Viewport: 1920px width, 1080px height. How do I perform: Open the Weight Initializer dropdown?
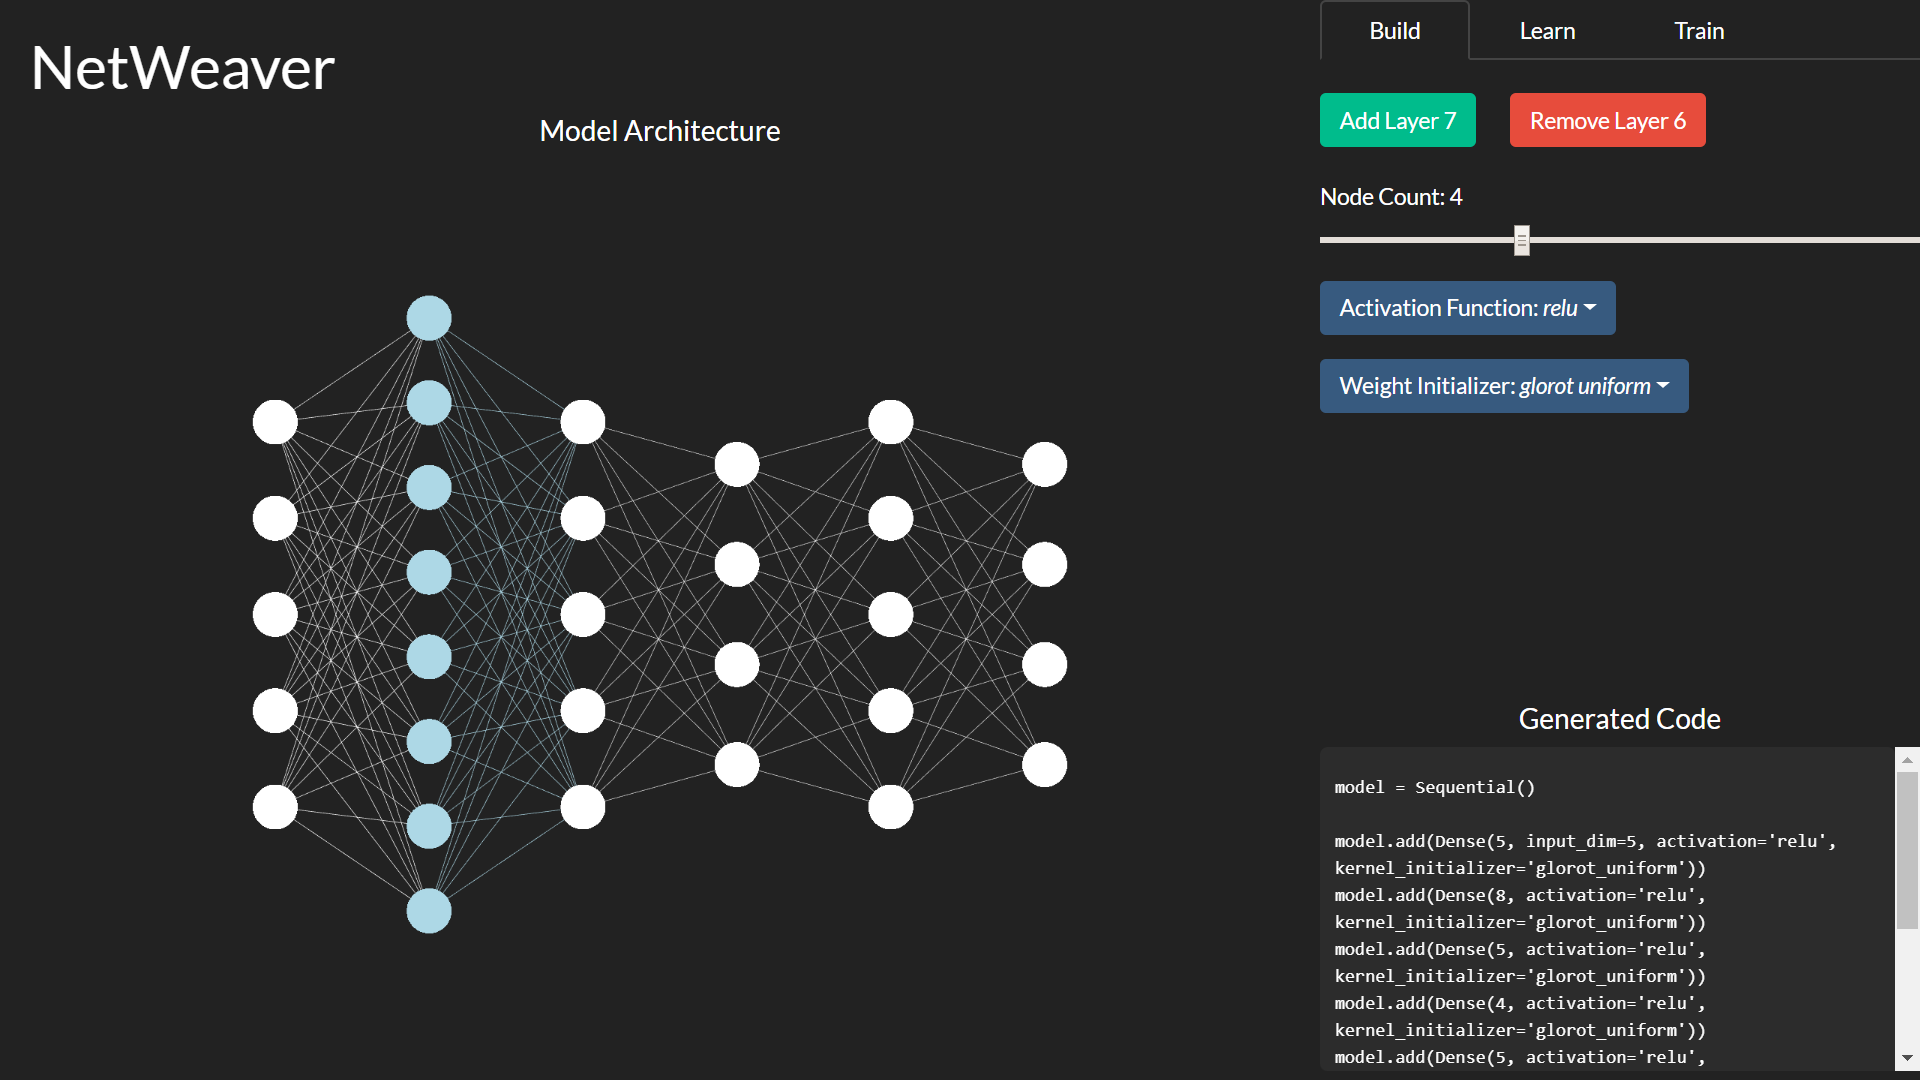[x=1503, y=386]
